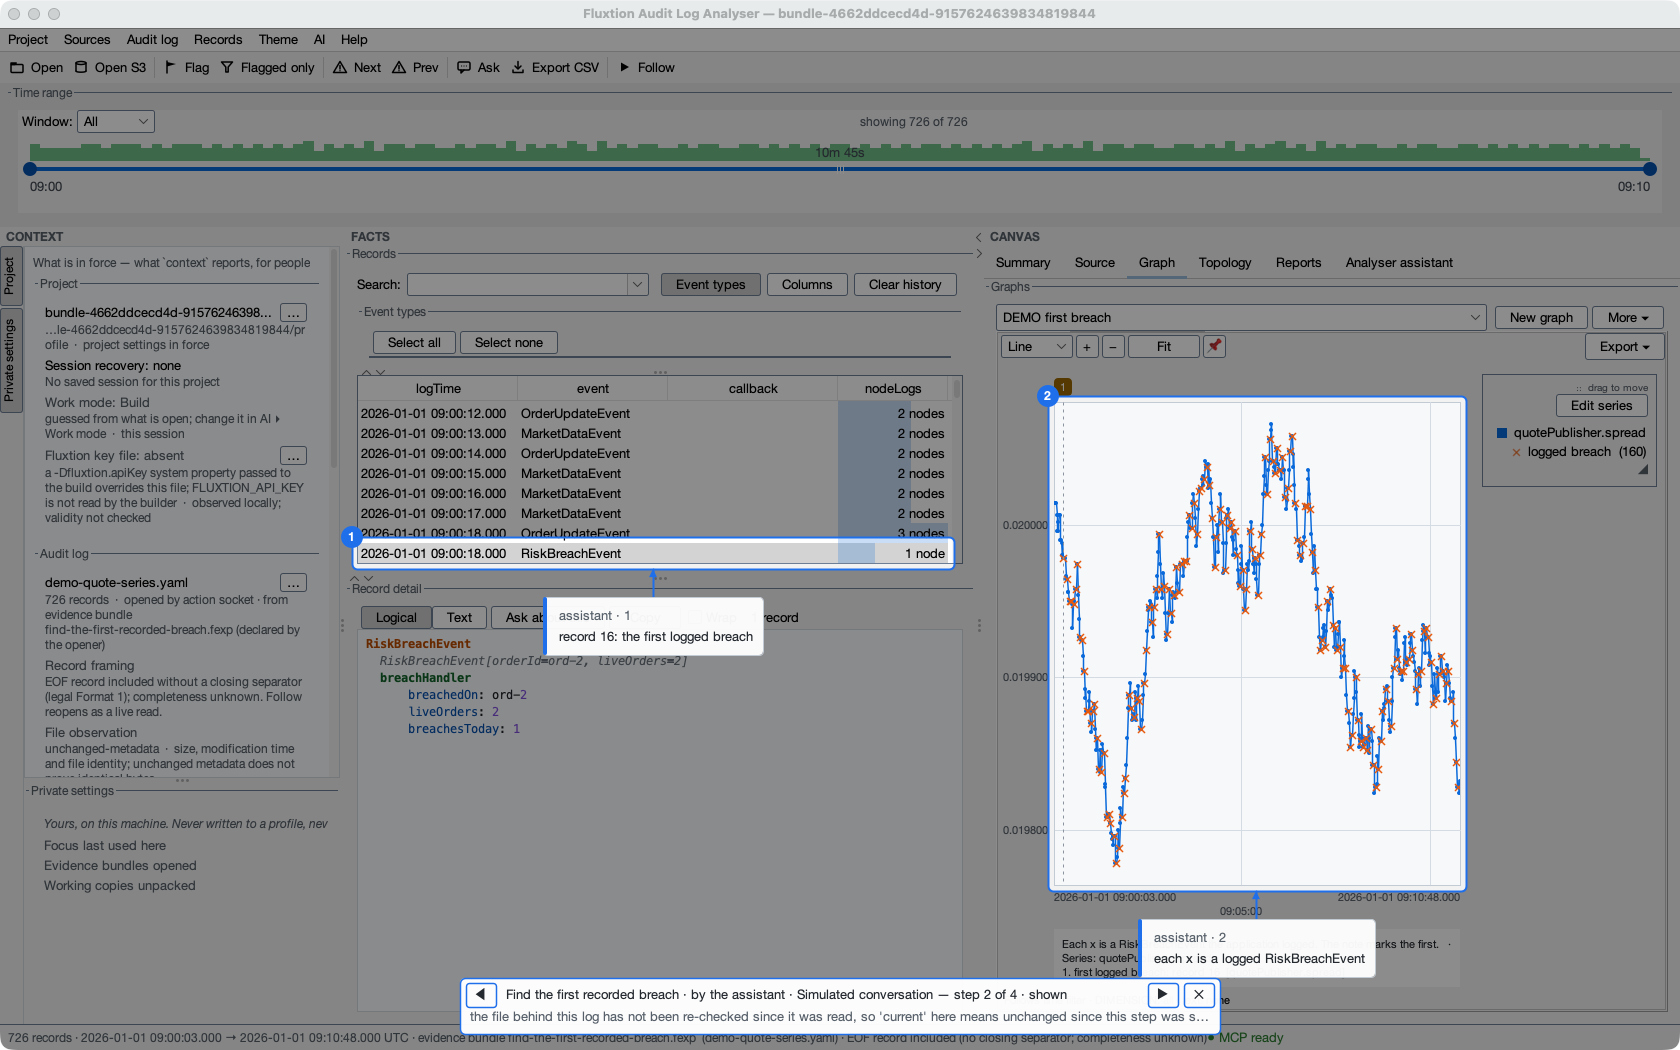Image resolution: width=1680 pixels, height=1050 pixels.
Task: Open the Audit log menu
Action: [x=152, y=39]
